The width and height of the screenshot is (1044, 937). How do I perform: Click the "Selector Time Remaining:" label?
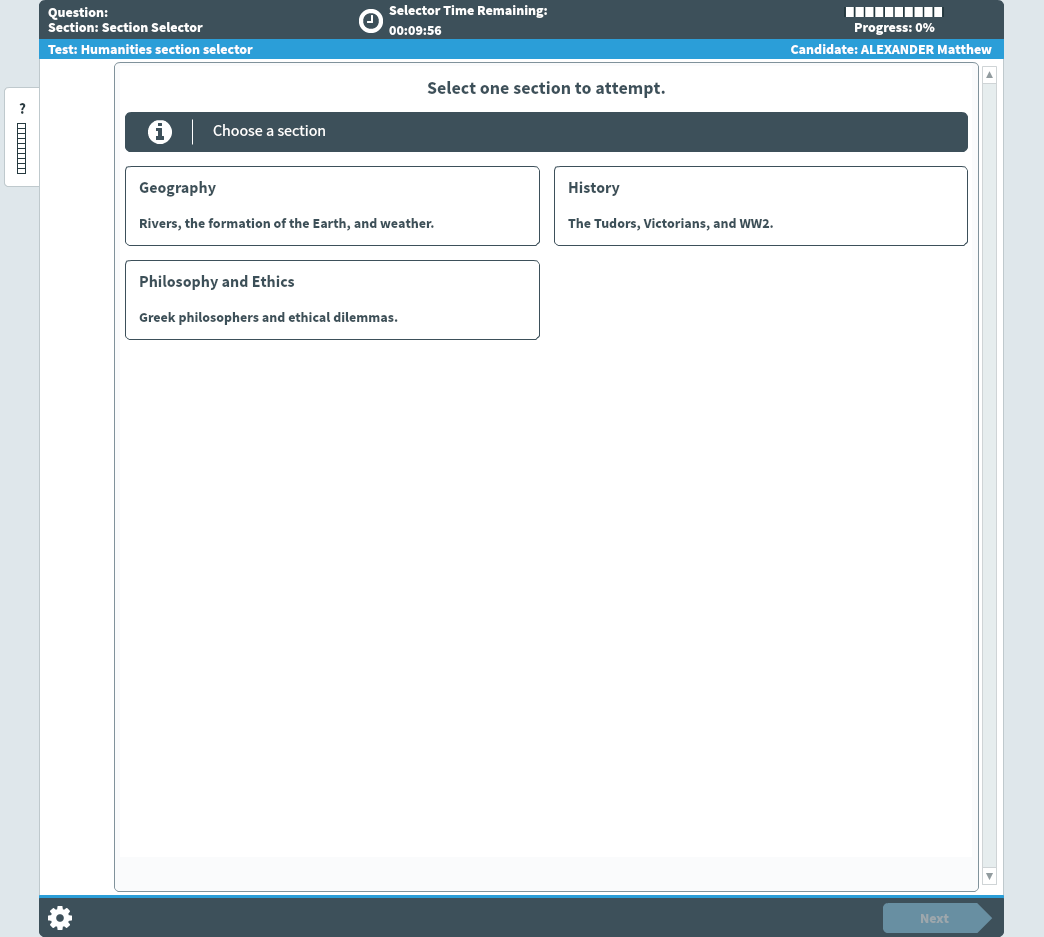tap(468, 11)
